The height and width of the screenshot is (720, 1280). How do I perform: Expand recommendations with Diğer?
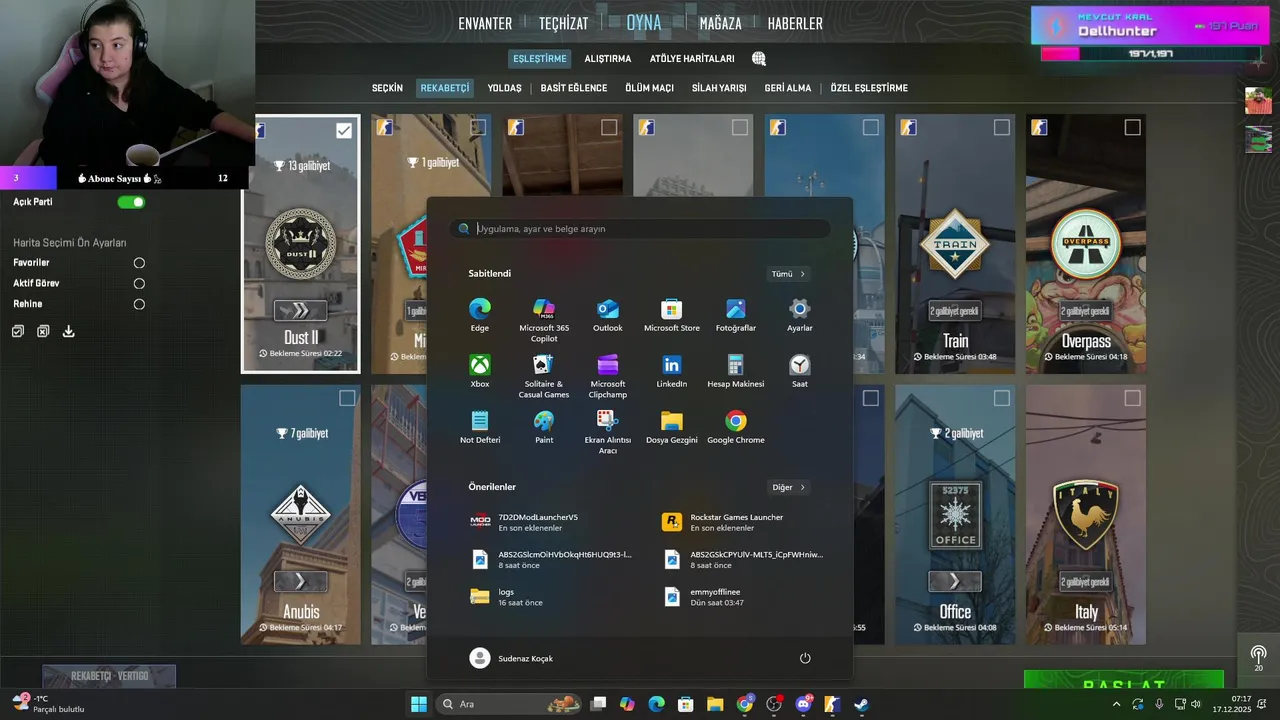pos(788,487)
